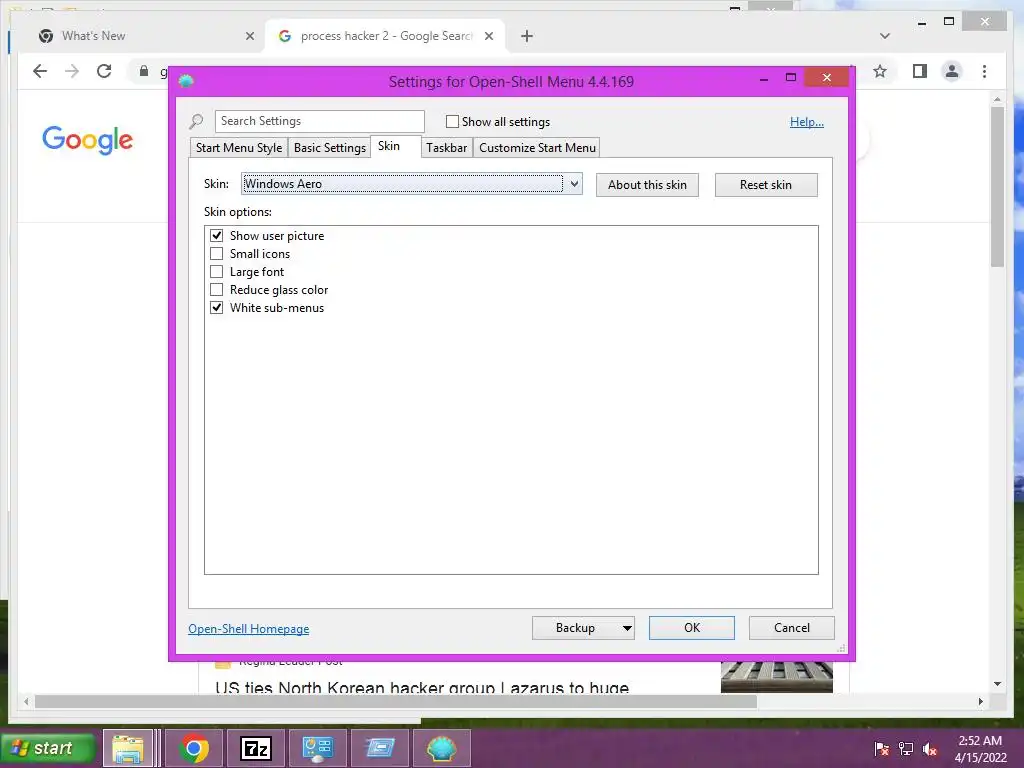Click About this skin button
Viewport: 1024px width, 768px height.
[x=647, y=185]
